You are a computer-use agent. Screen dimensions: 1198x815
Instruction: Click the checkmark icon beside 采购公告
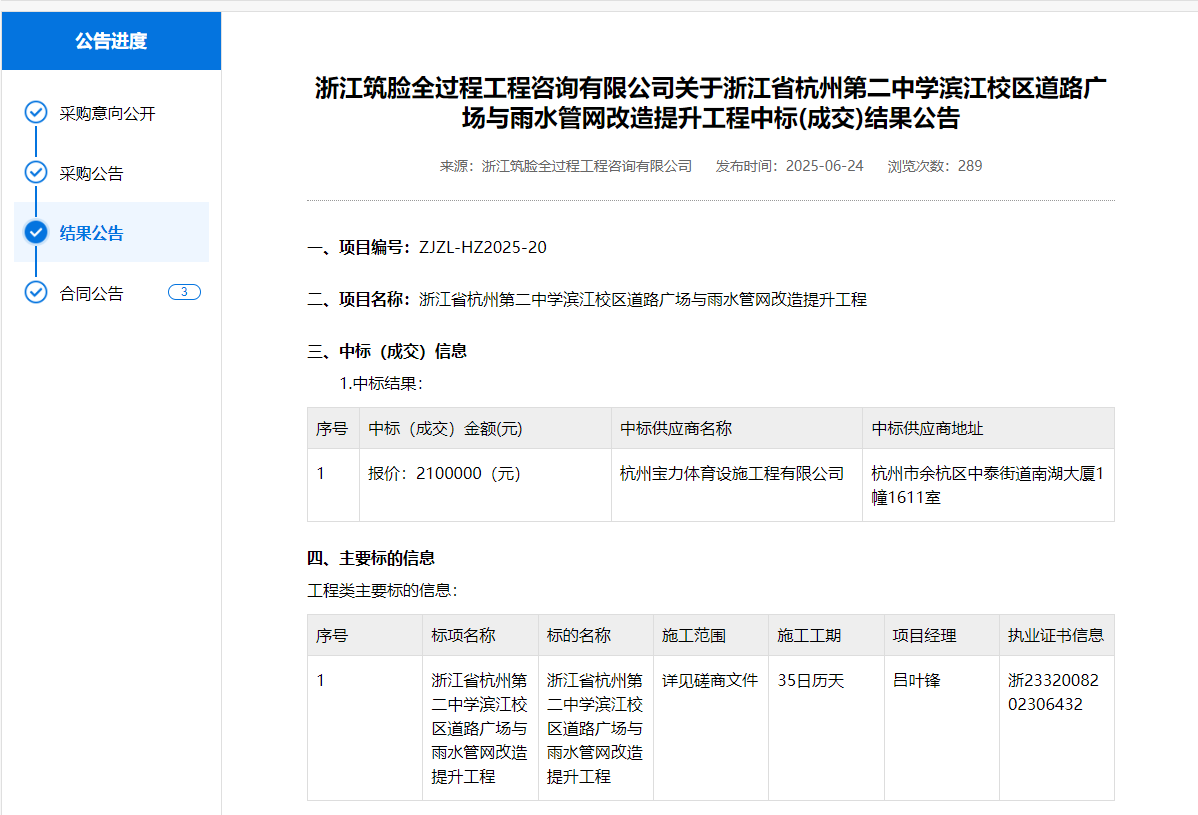click(36, 173)
